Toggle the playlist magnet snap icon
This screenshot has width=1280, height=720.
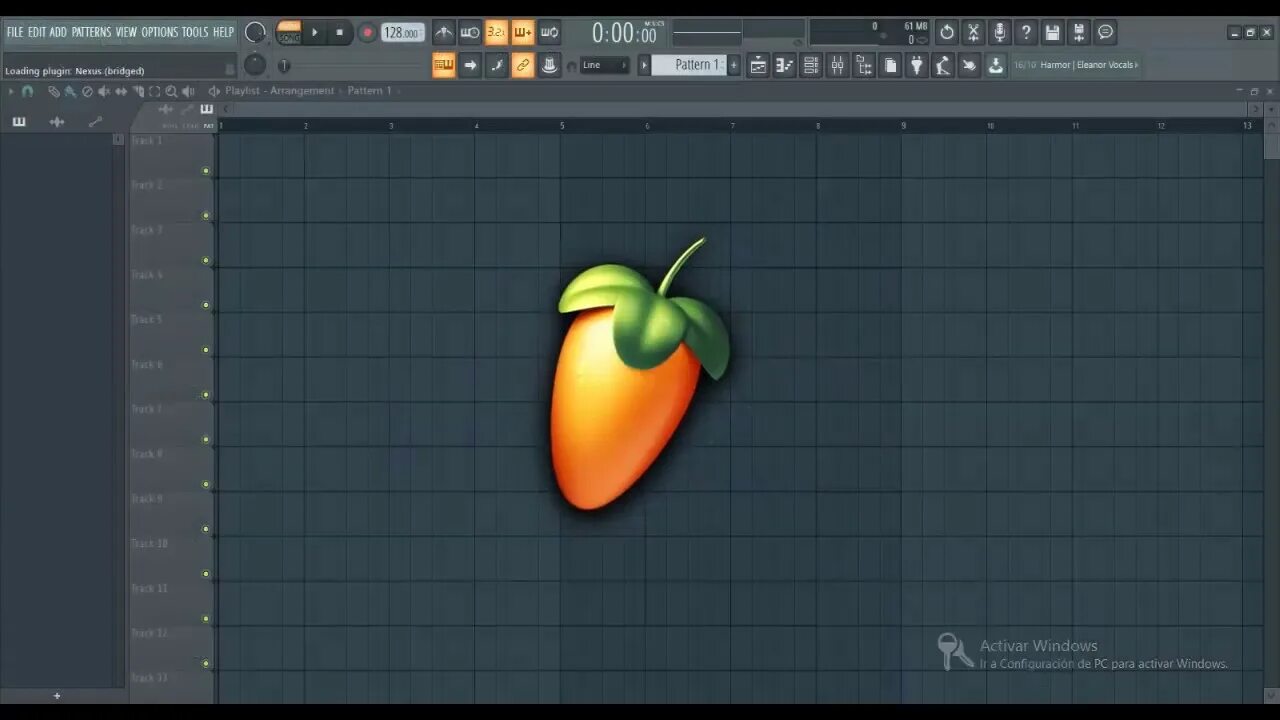click(27, 91)
